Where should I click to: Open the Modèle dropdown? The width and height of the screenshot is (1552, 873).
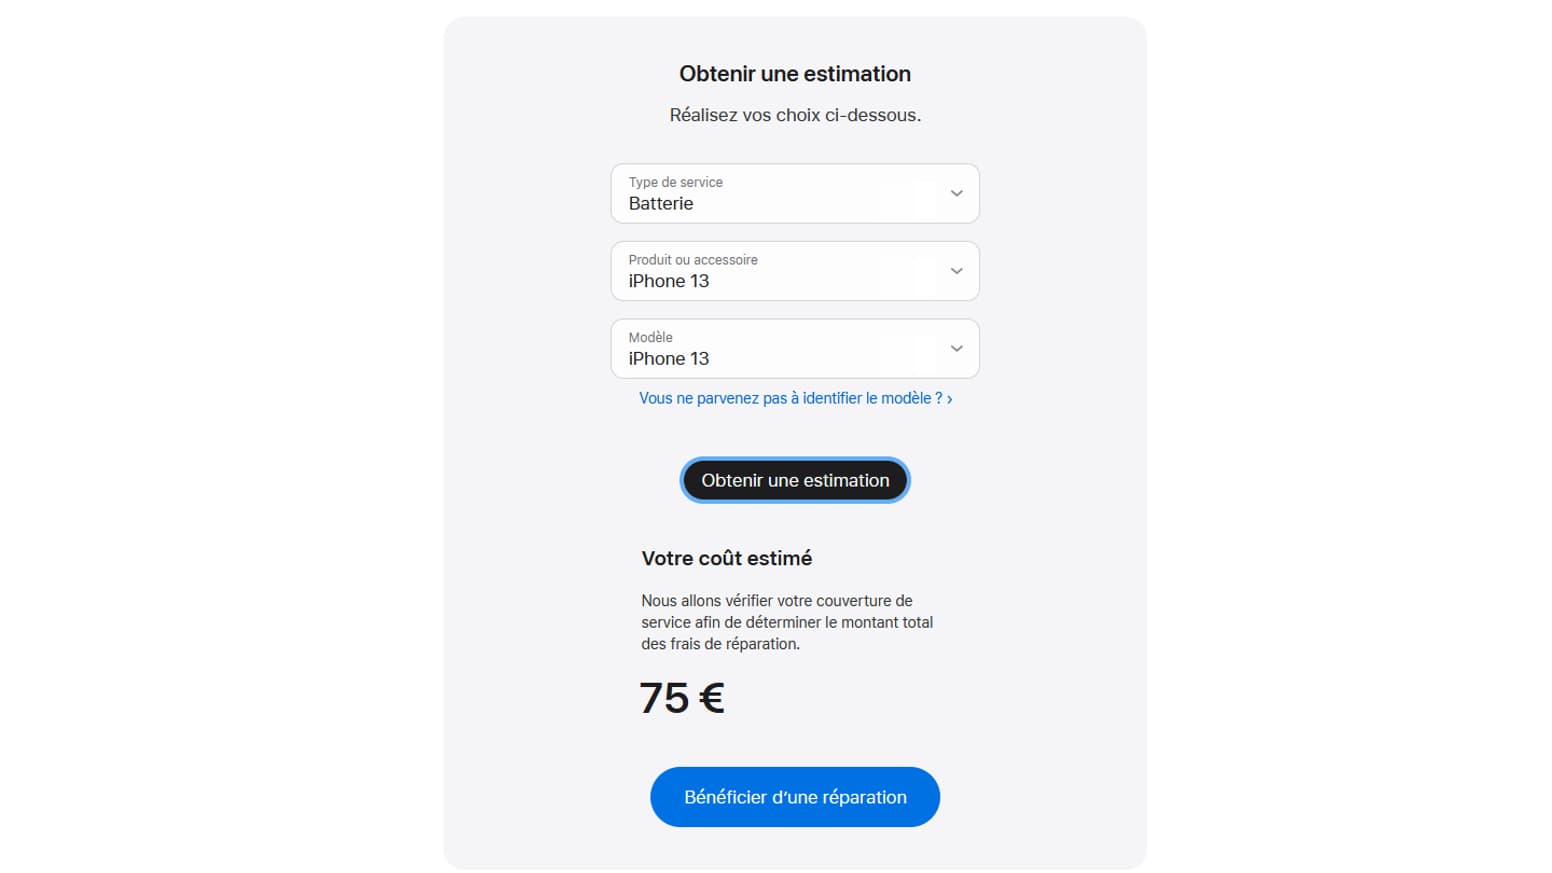(x=795, y=348)
